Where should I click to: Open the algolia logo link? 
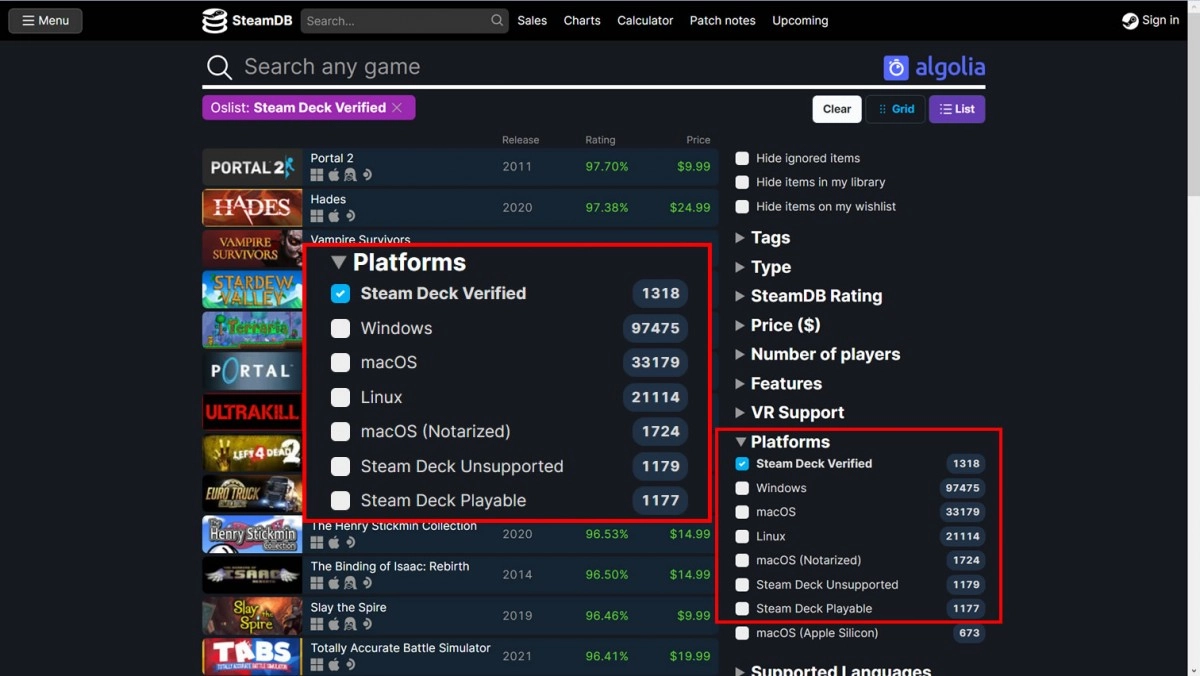(934, 67)
